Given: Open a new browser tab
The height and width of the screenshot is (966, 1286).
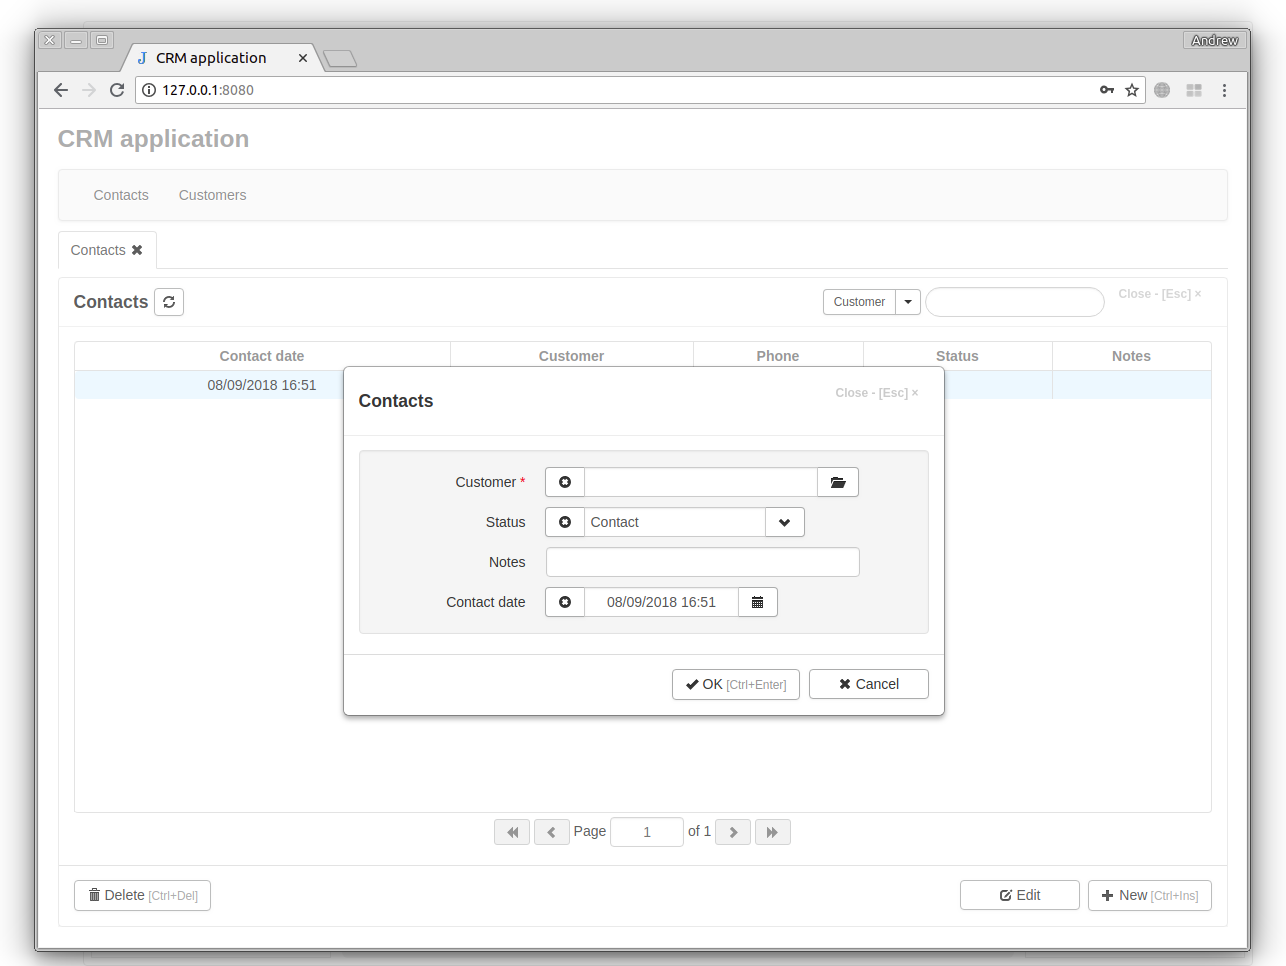Looking at the screenshot, I should pyautogui.click(x=340, y=59).
